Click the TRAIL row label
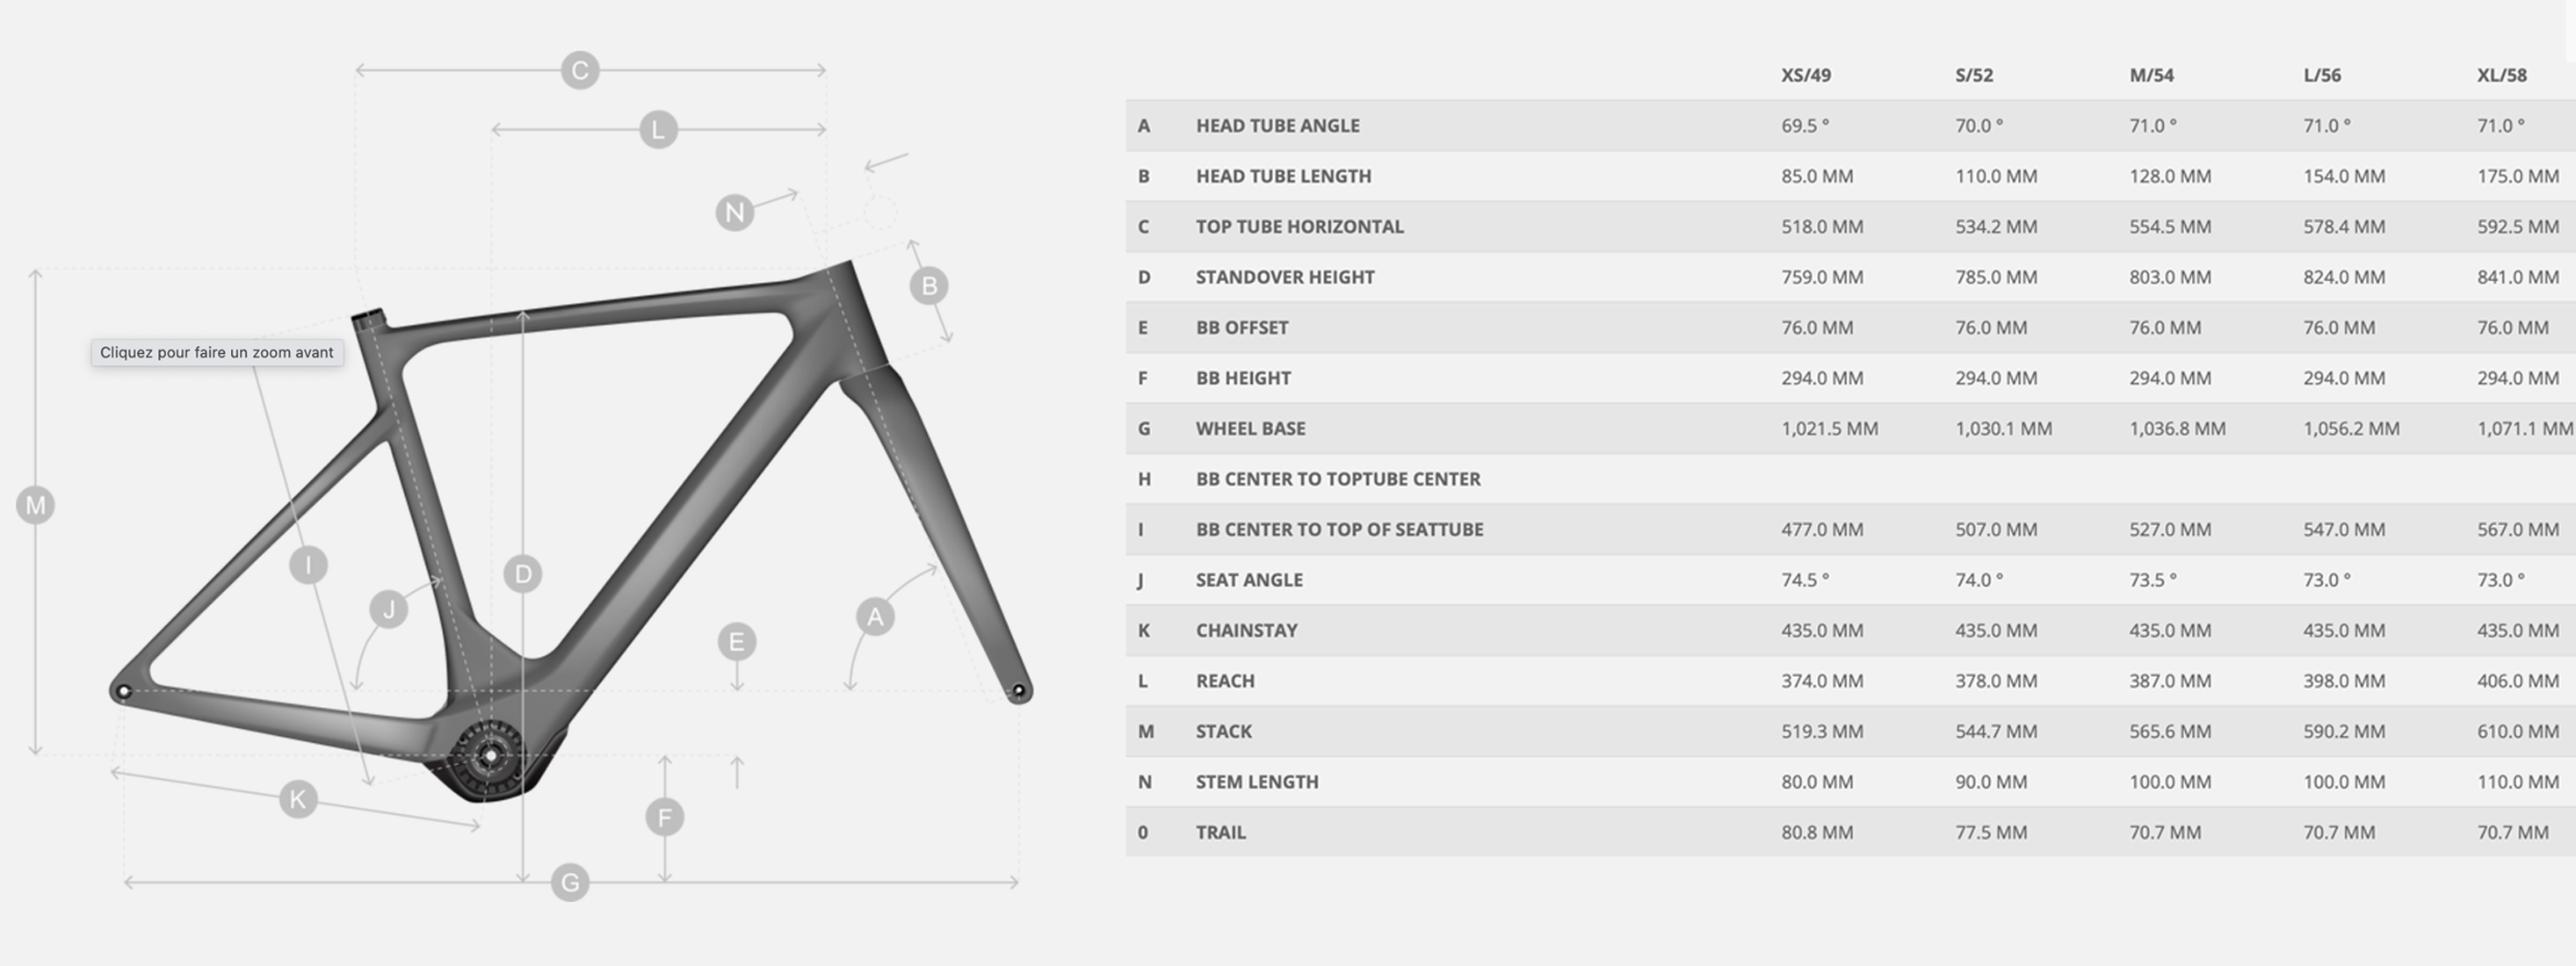Screen dimensions: 2576x966 1220,833
